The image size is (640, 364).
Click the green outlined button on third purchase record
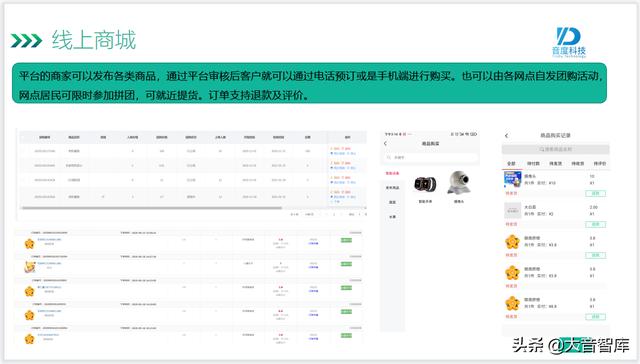[x=596, y=255]
